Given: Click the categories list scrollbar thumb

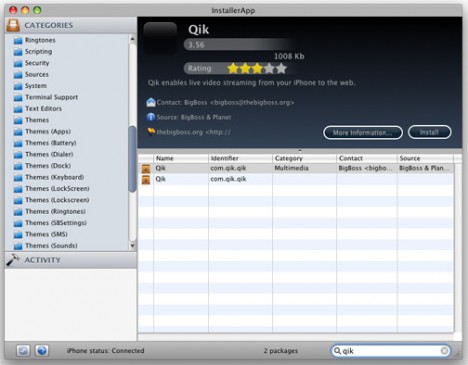Looking at the screenshot, I should tap(132, 159).
